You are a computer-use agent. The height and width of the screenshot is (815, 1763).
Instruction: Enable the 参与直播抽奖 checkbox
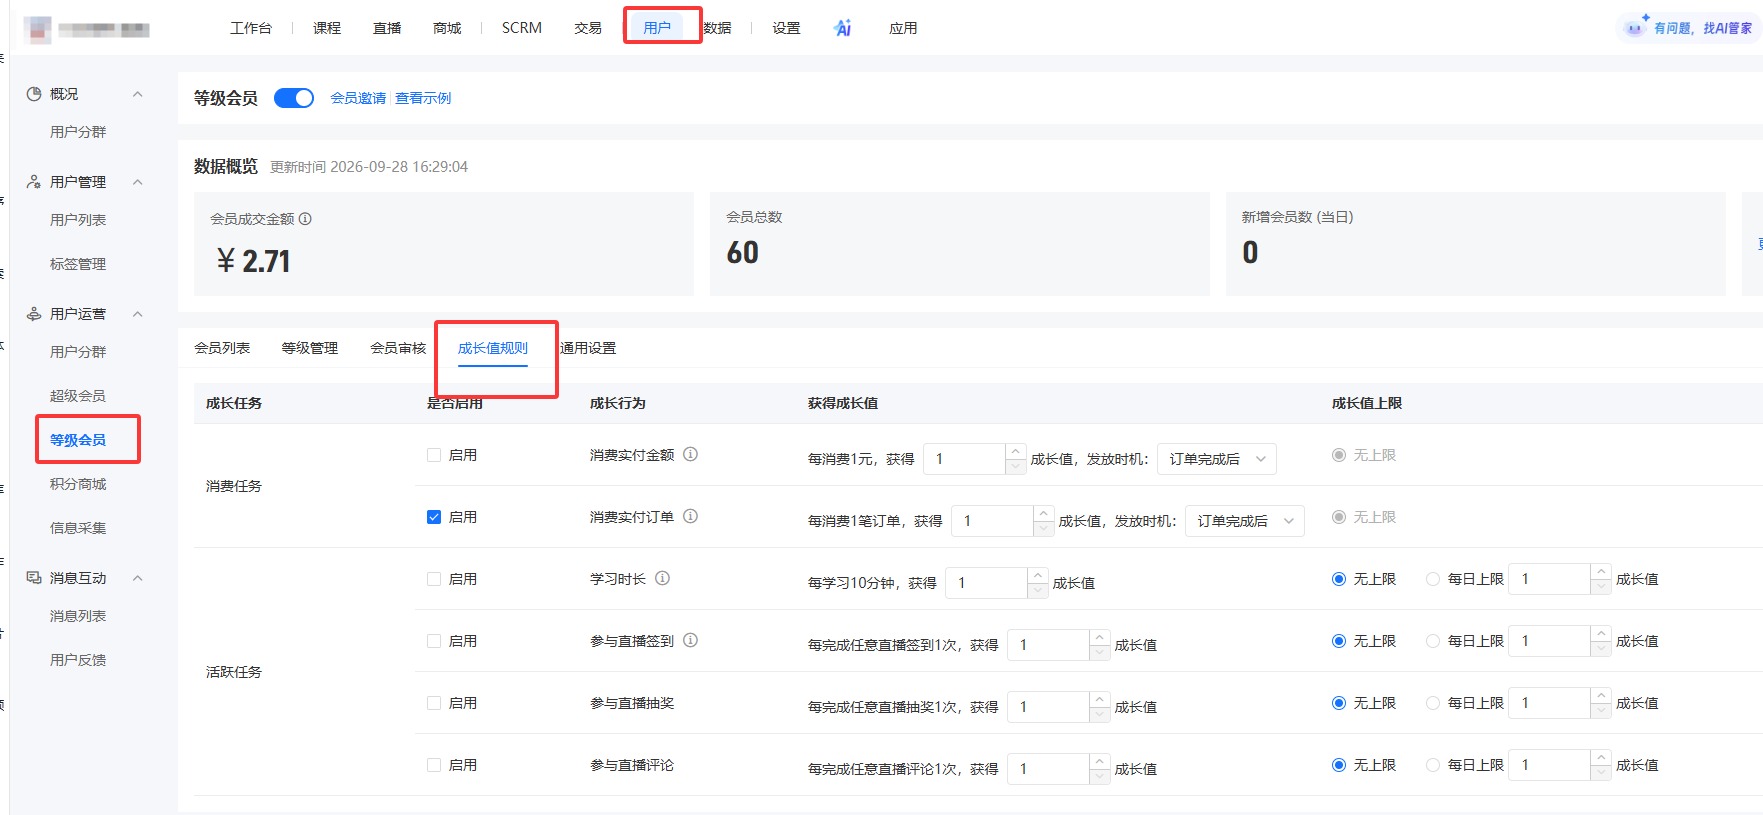434,703
